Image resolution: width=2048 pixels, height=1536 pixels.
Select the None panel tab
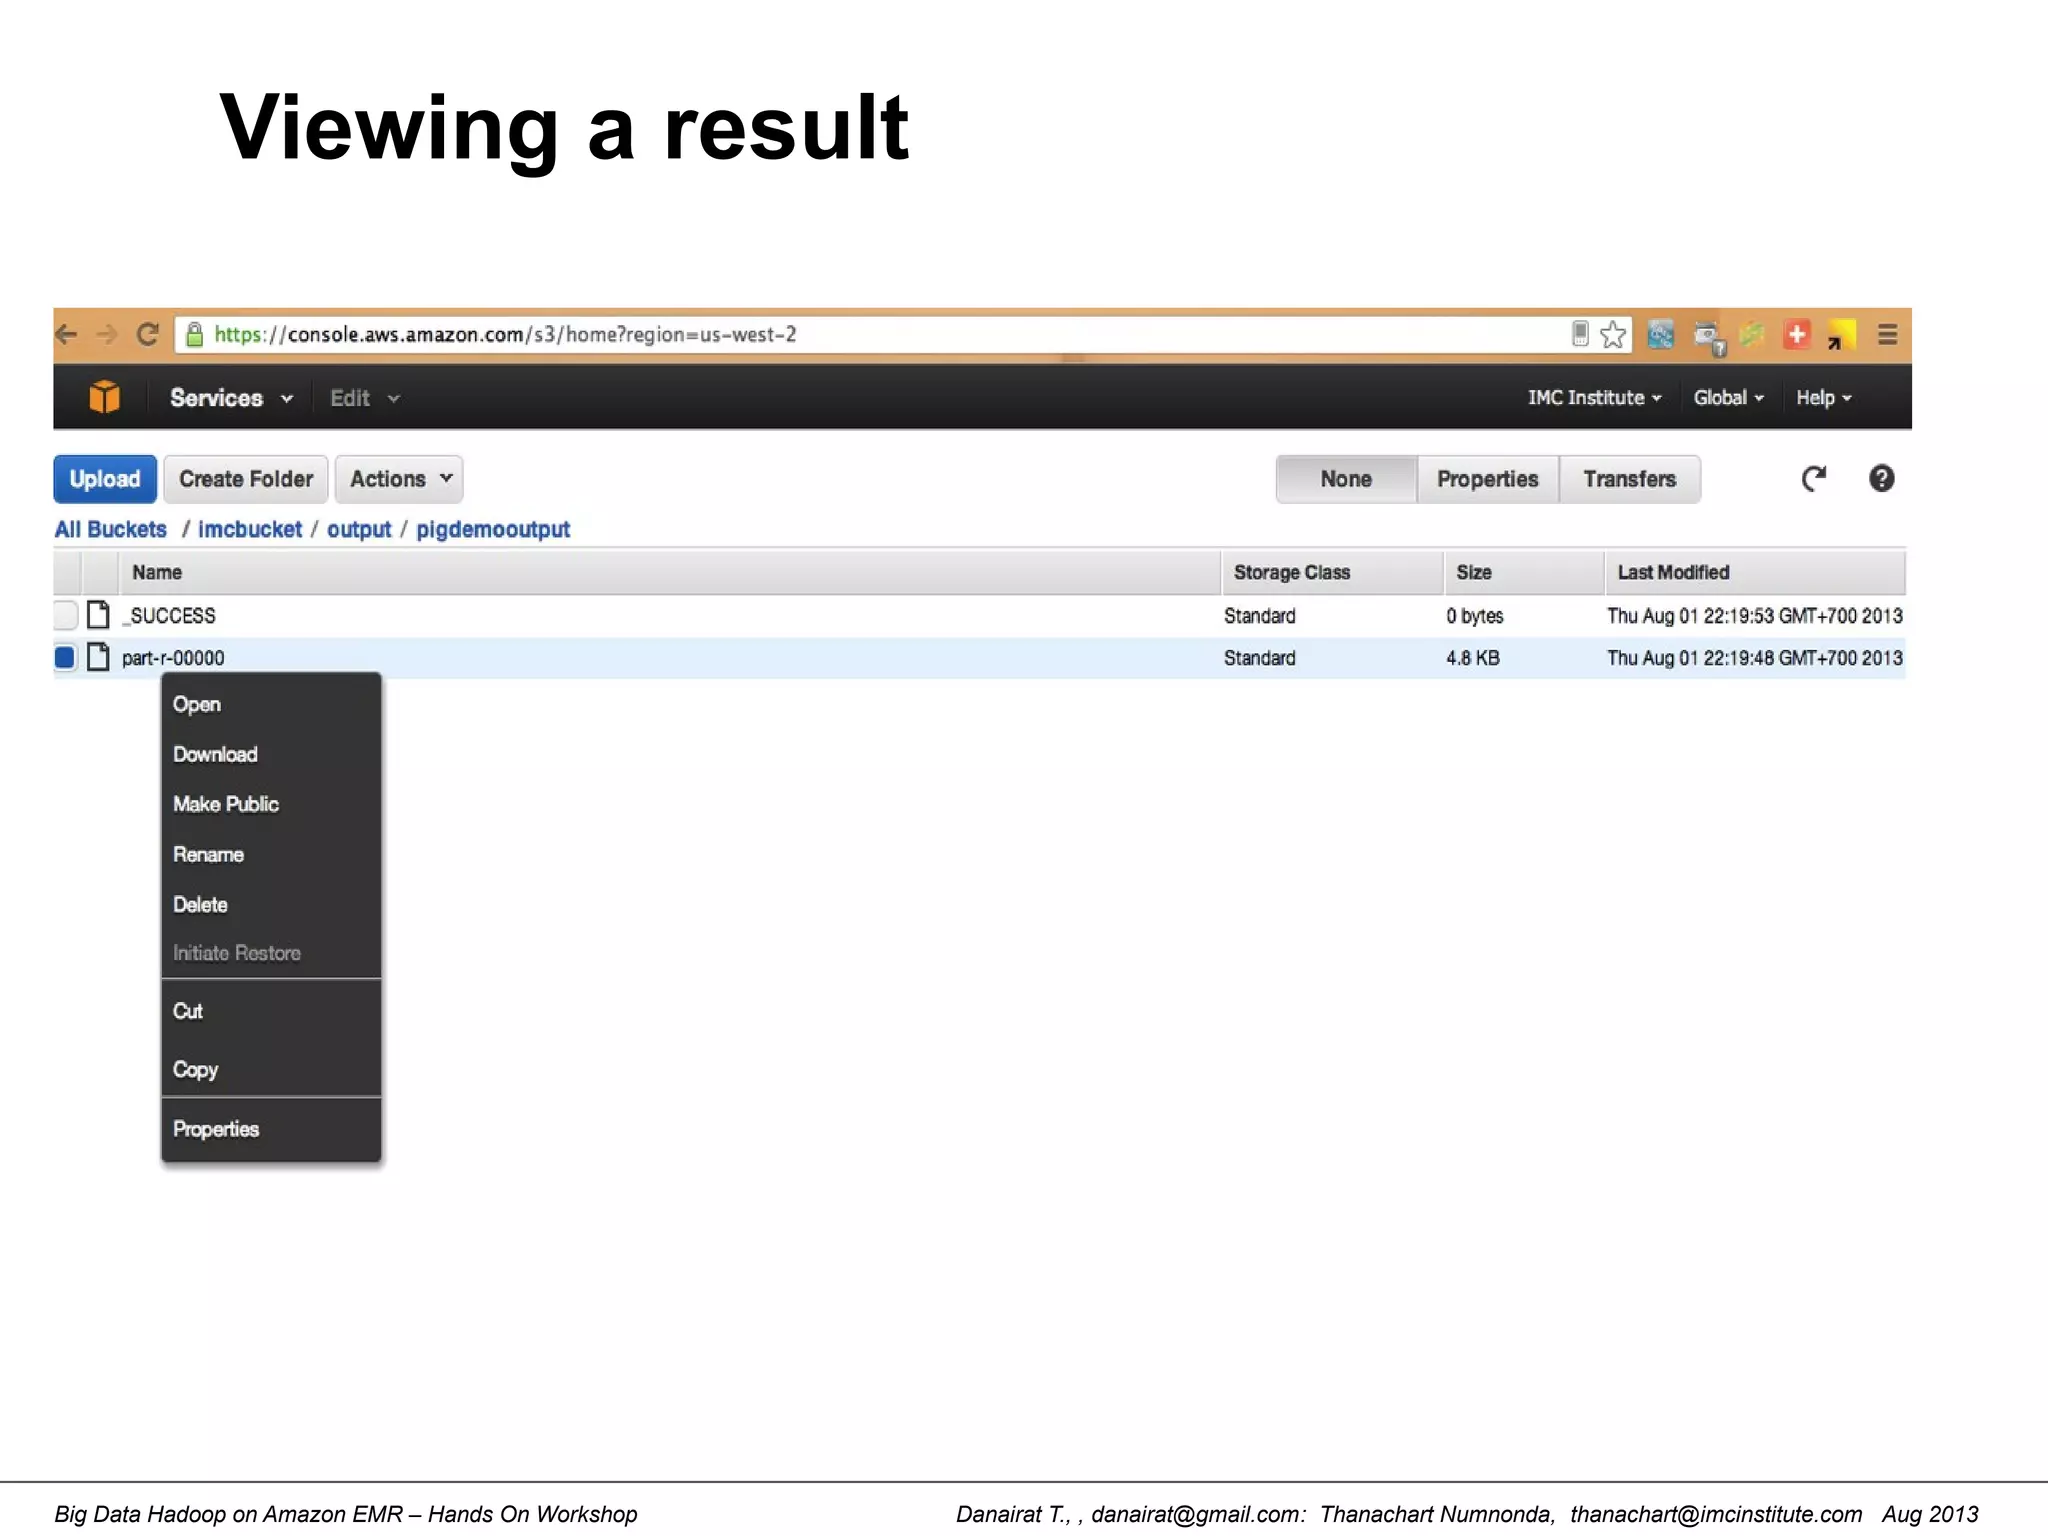1346,479
